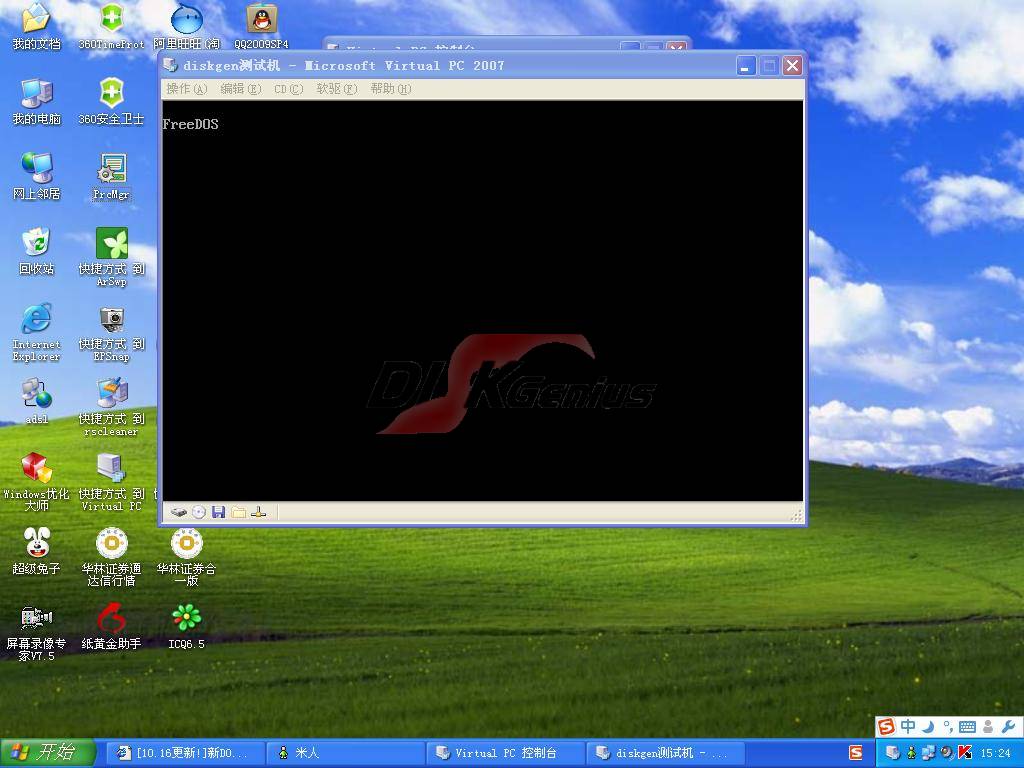Click the Kaspersky tray icon
This screenshot has height=768, width=1024.
(x=965, y=753)
